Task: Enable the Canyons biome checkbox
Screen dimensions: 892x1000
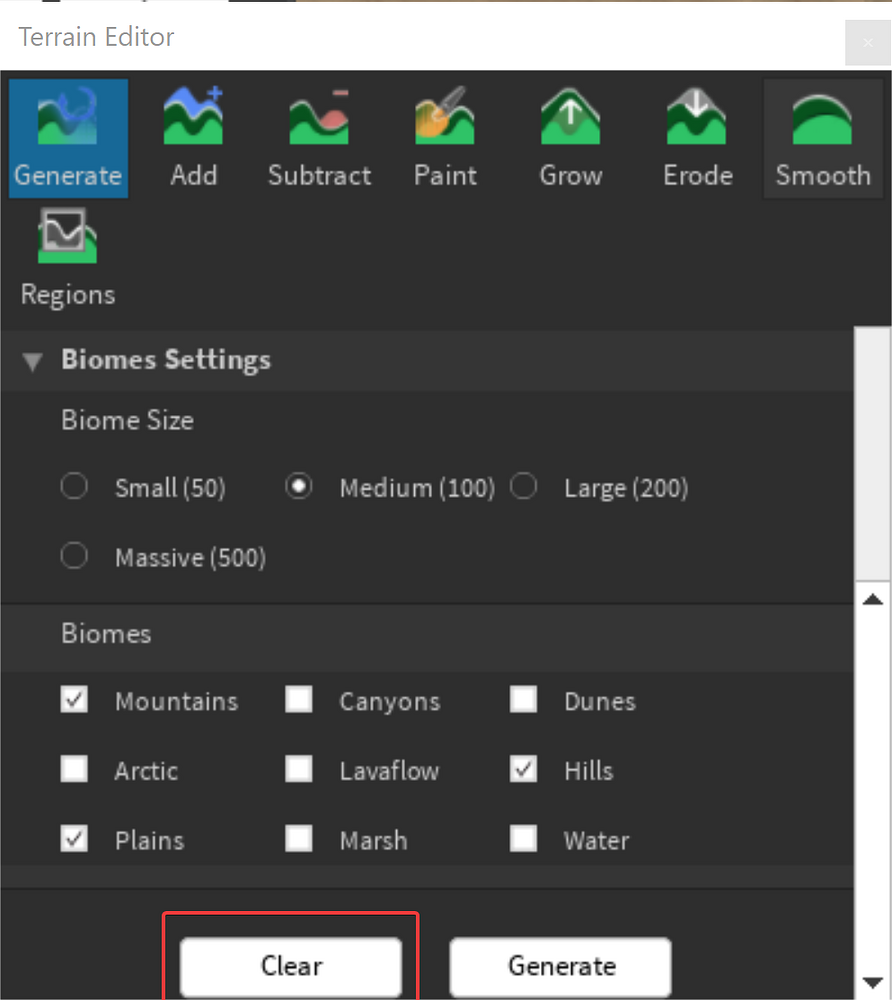Action: [298, 700]
